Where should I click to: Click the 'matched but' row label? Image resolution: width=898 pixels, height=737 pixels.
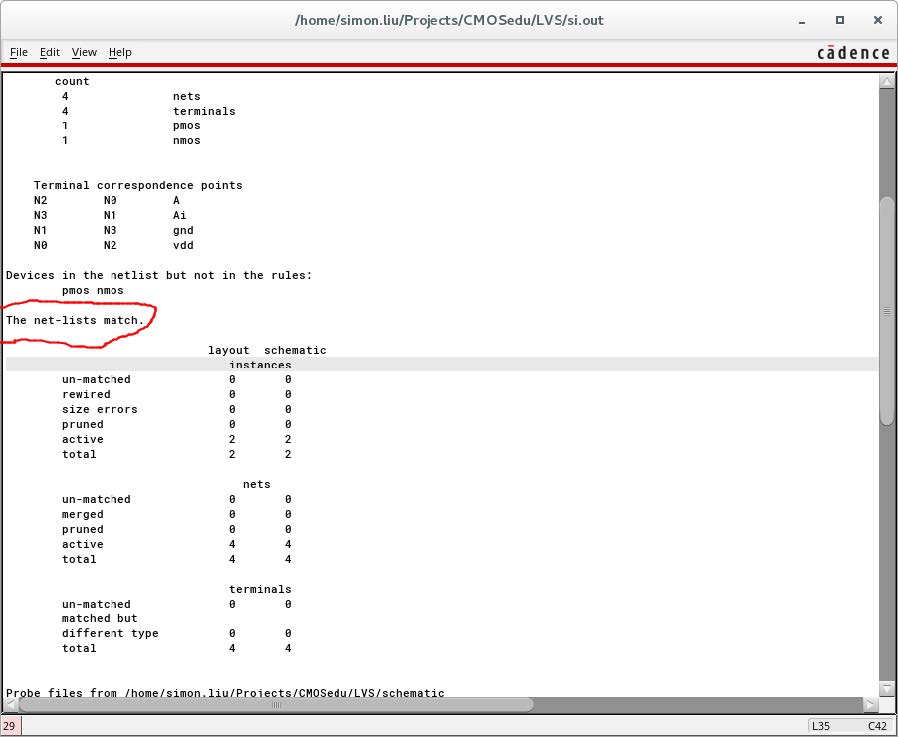point(99,618)
